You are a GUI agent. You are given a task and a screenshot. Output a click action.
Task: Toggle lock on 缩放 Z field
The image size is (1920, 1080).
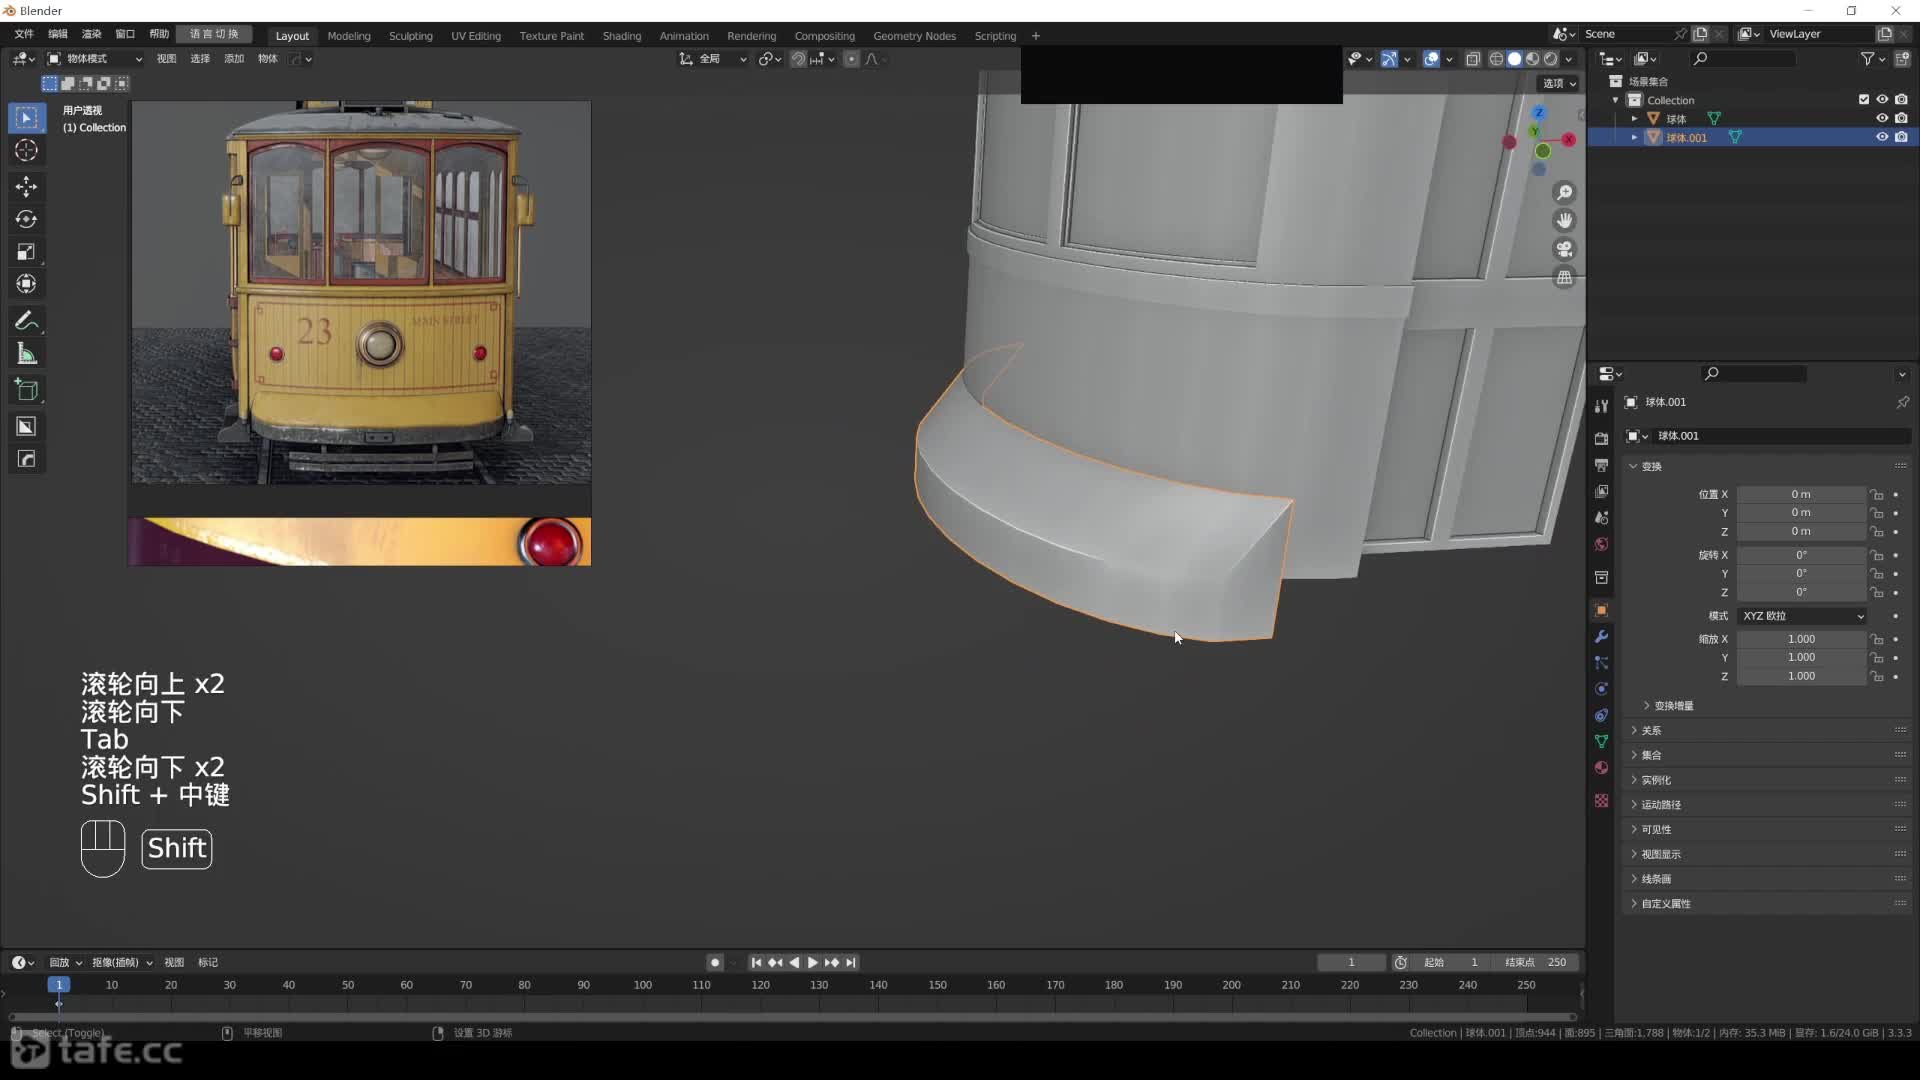coord(1877,677)
